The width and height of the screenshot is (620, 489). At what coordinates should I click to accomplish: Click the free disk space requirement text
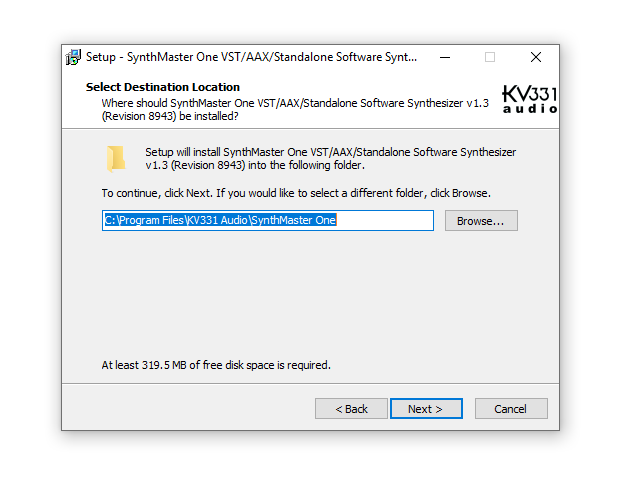click(216, 365)
